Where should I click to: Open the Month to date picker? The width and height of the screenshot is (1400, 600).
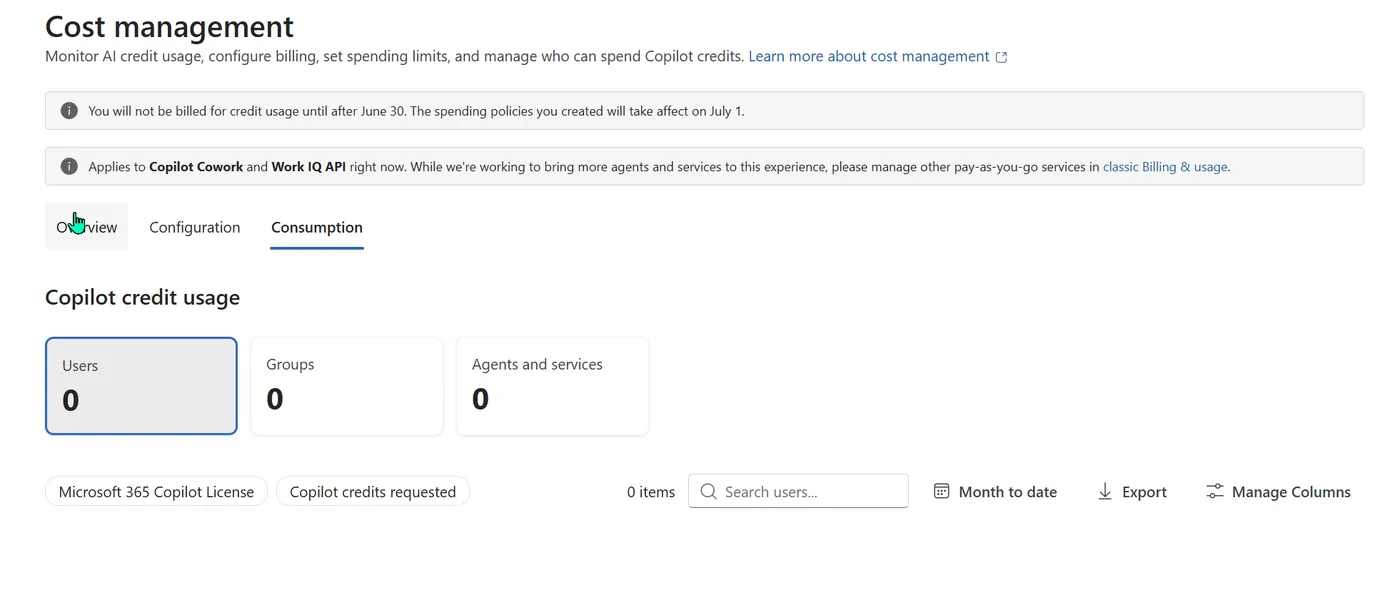(995, 491)
